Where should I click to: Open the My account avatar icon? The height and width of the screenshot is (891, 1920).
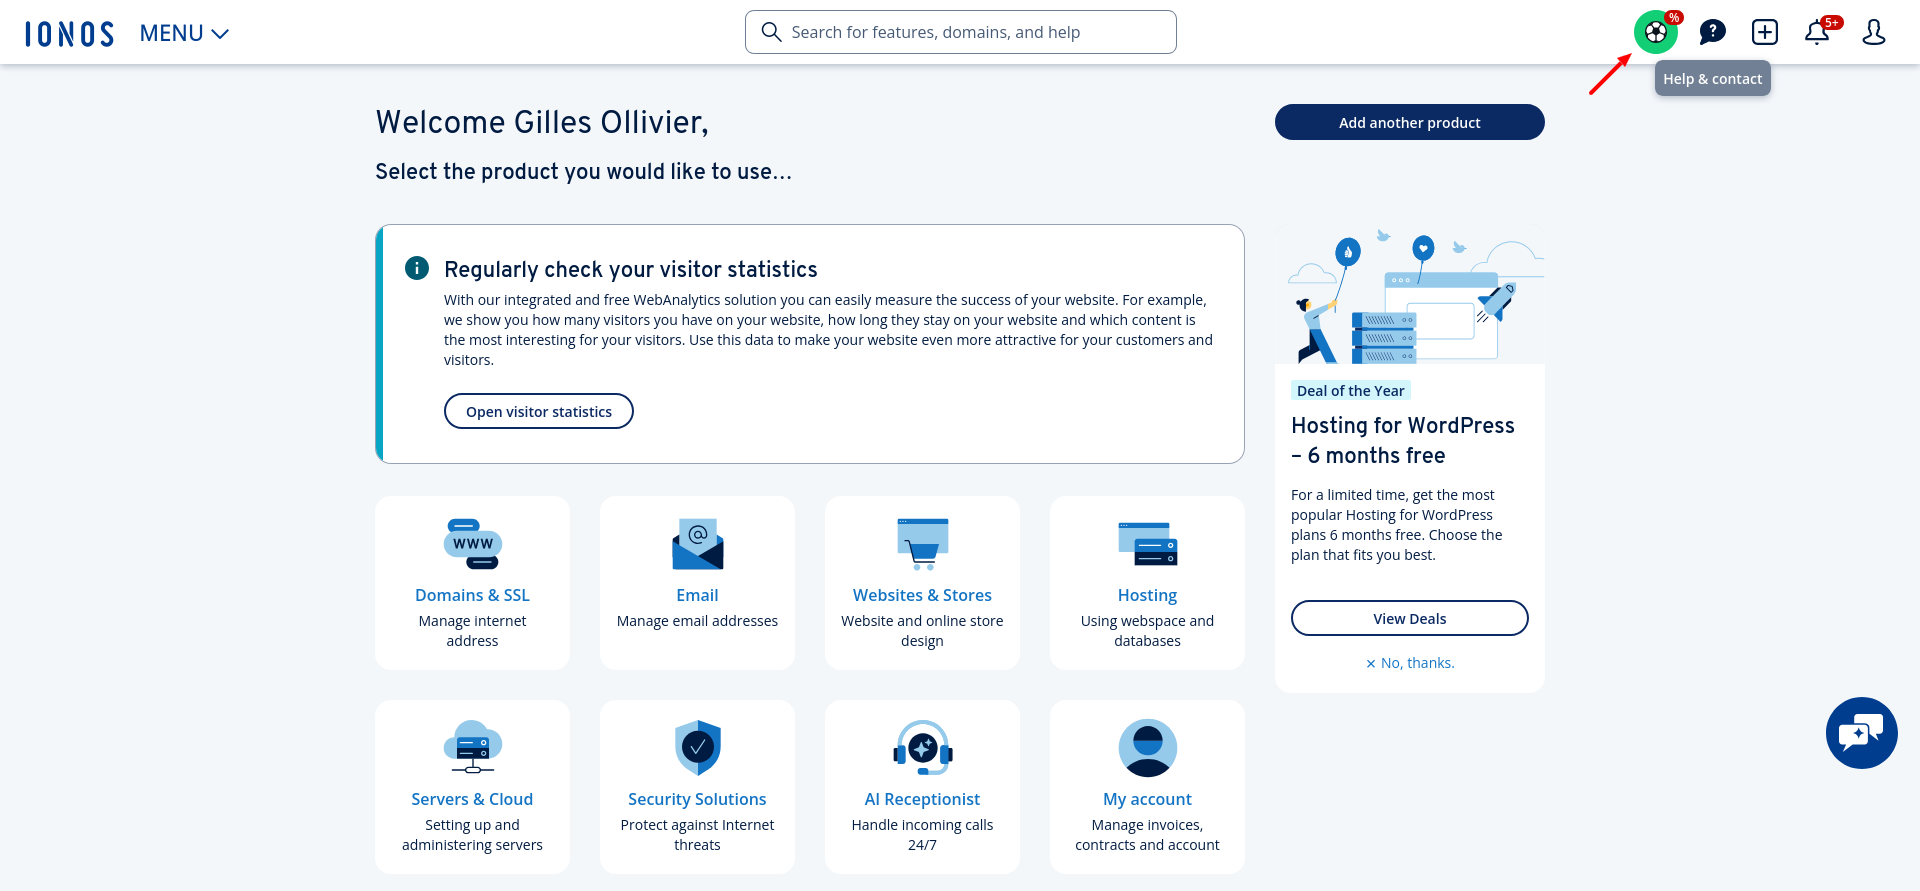(1147, 747)
